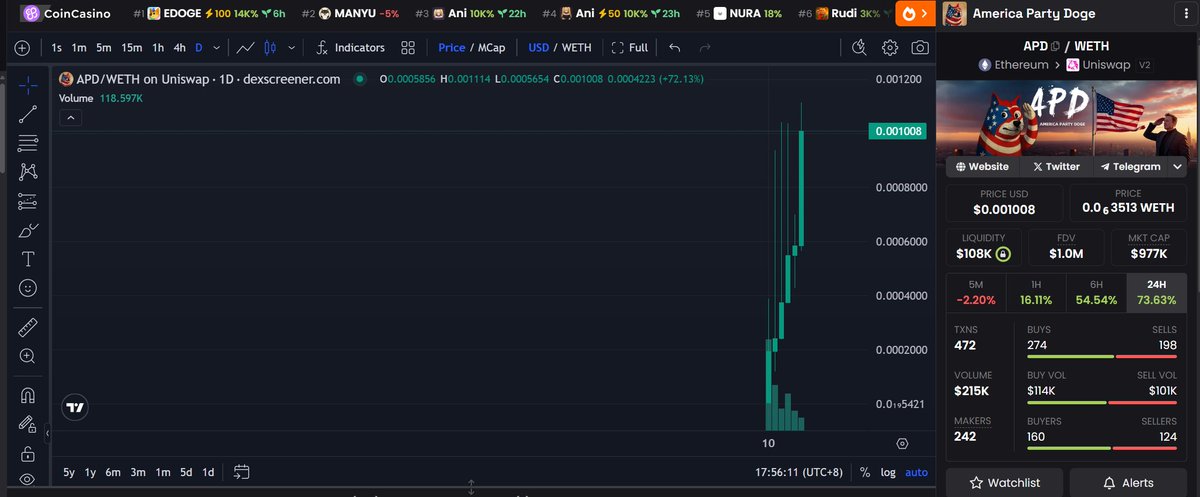Image resolution: width=1200 pixels, height=497 pixels.
Task: Toggle magnet mode for drawings
Action: point(28,395)
